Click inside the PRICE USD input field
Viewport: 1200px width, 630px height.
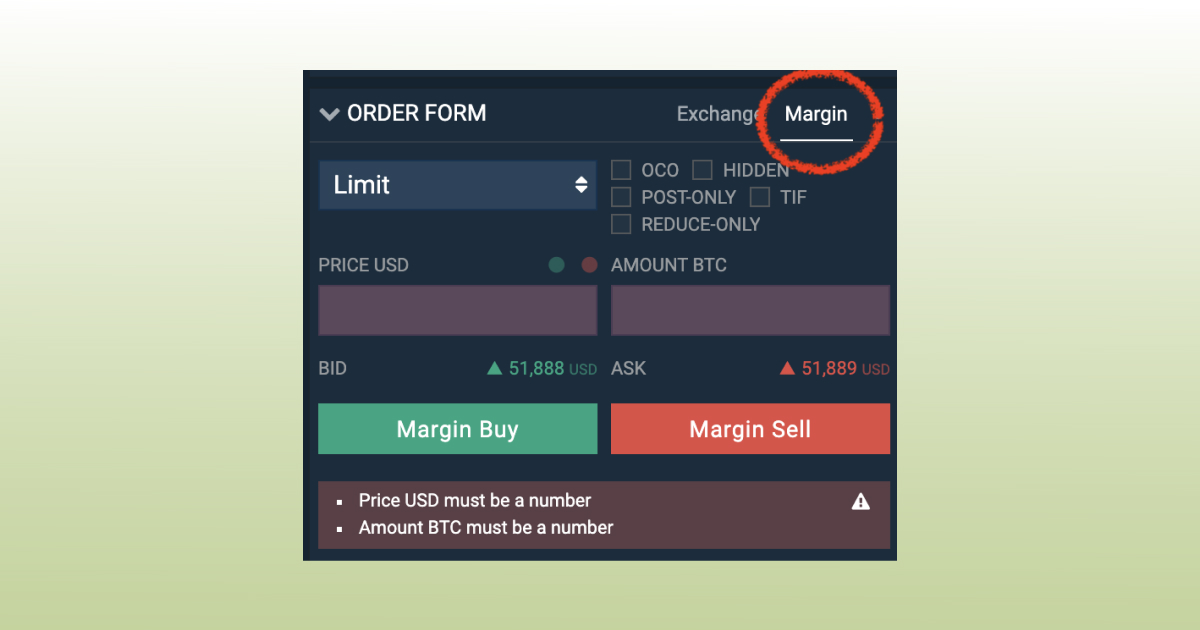click(x=457, y=310)
